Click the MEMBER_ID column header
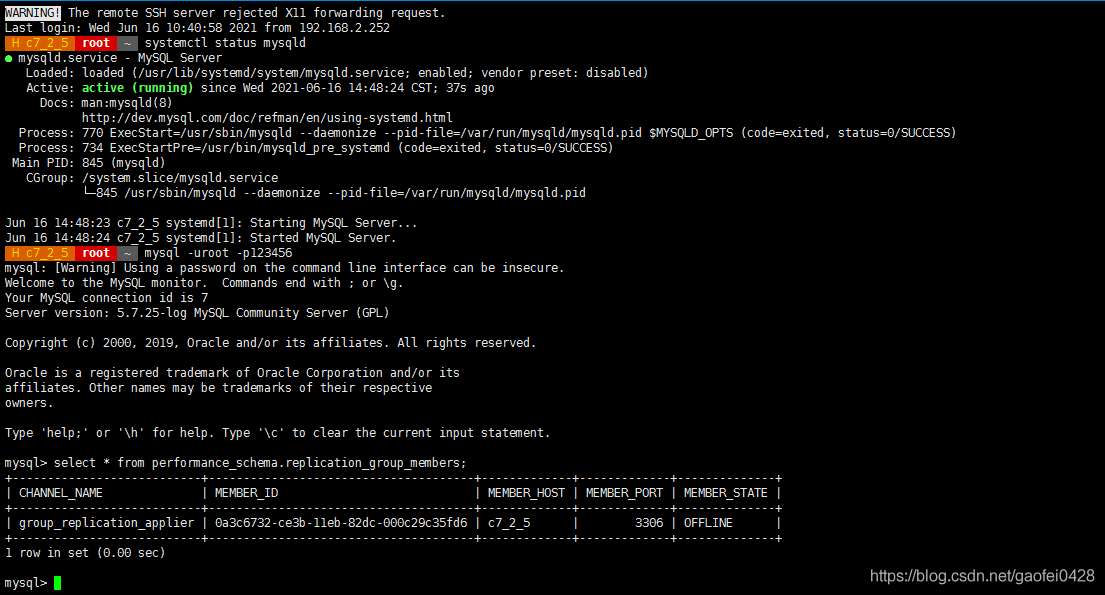Viewport: 1105px width, 595px height. (x=247, y=493)
